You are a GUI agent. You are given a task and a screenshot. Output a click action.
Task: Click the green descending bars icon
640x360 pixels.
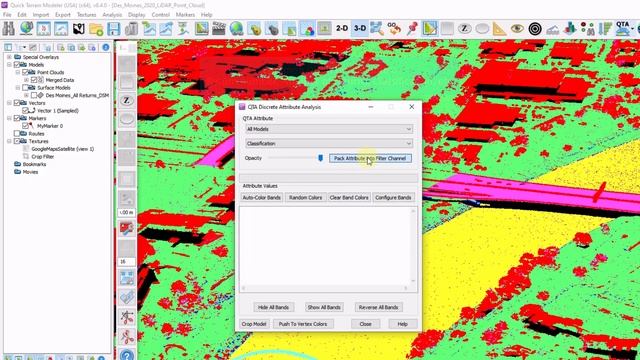click(605, 29)
